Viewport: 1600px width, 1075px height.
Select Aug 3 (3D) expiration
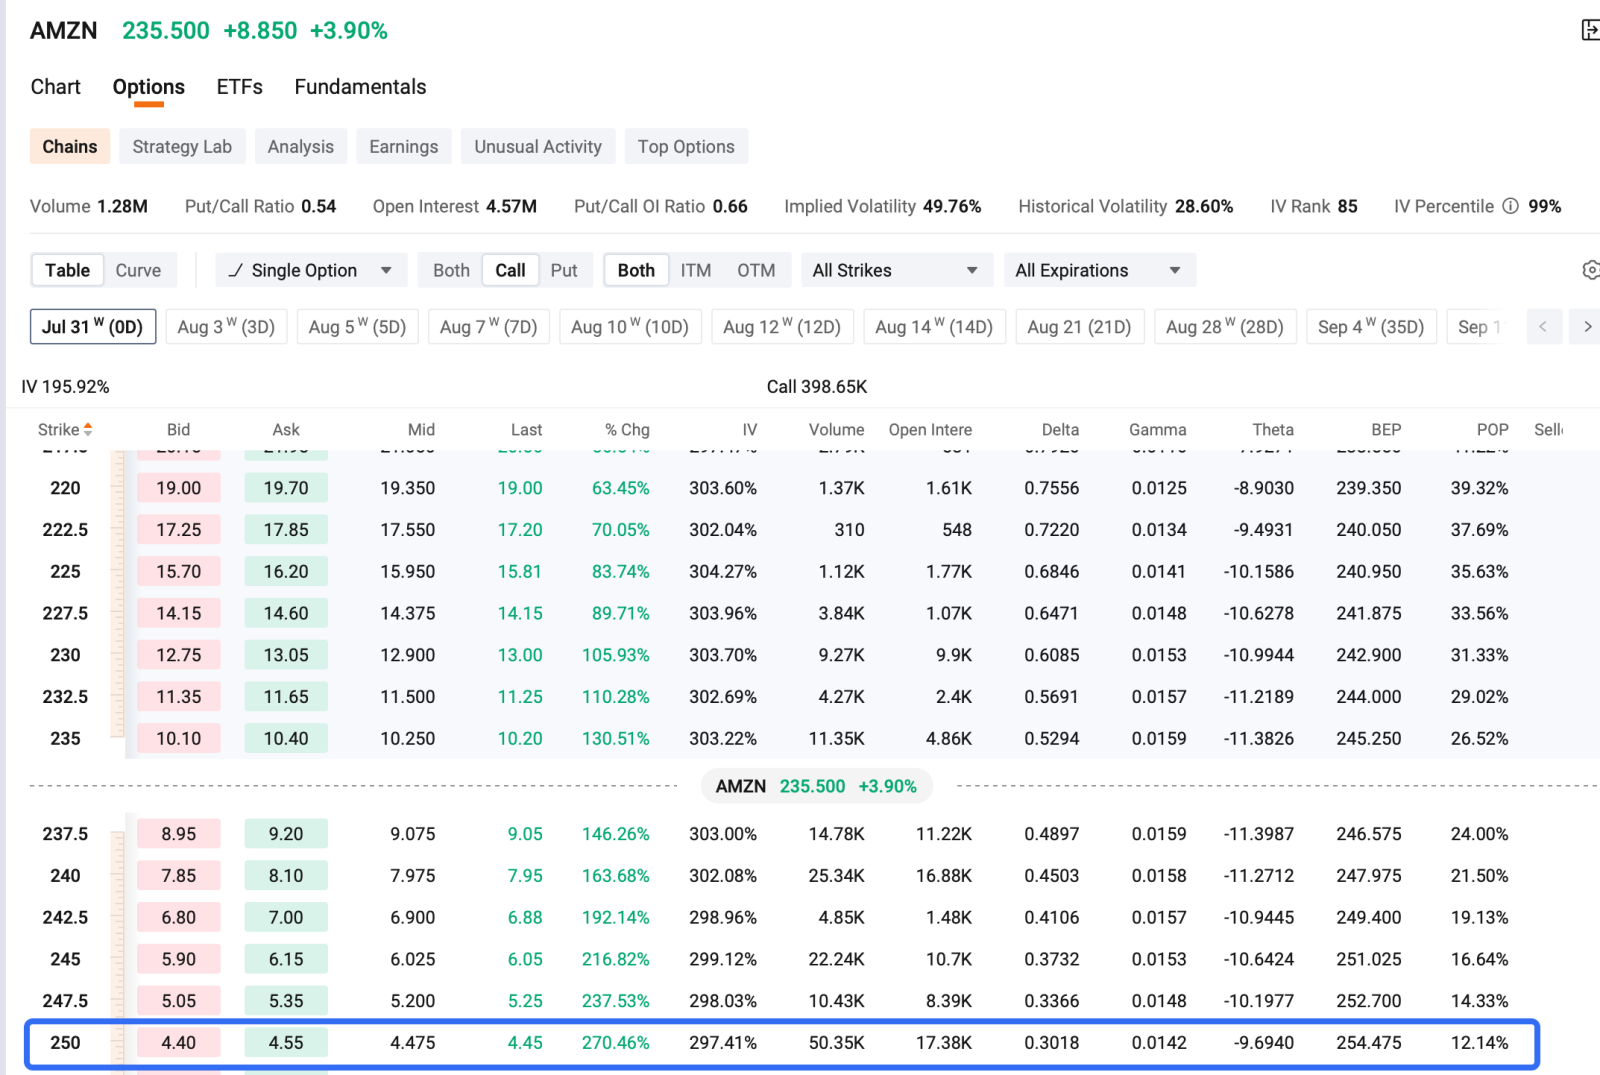click(x=226, y=327)
